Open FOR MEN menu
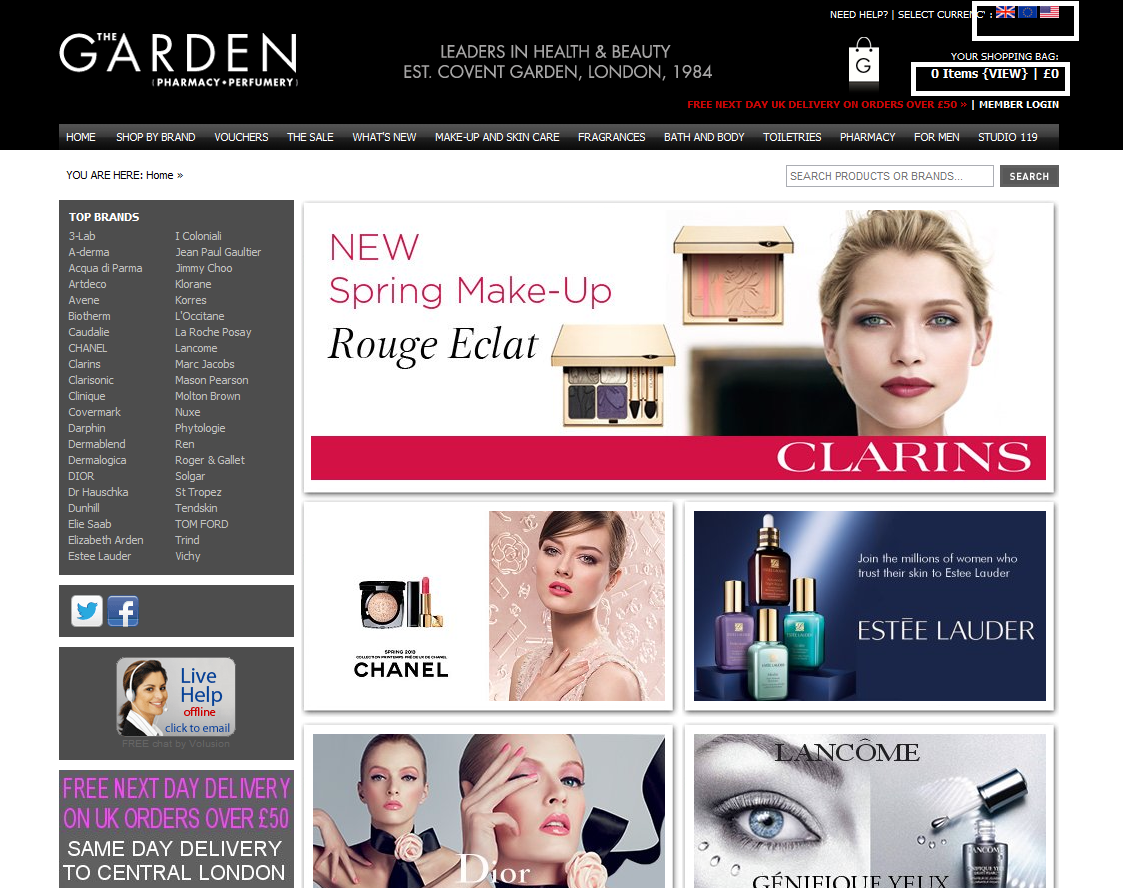The height and width of the screenshot is (888, 1123). (937, 137)
